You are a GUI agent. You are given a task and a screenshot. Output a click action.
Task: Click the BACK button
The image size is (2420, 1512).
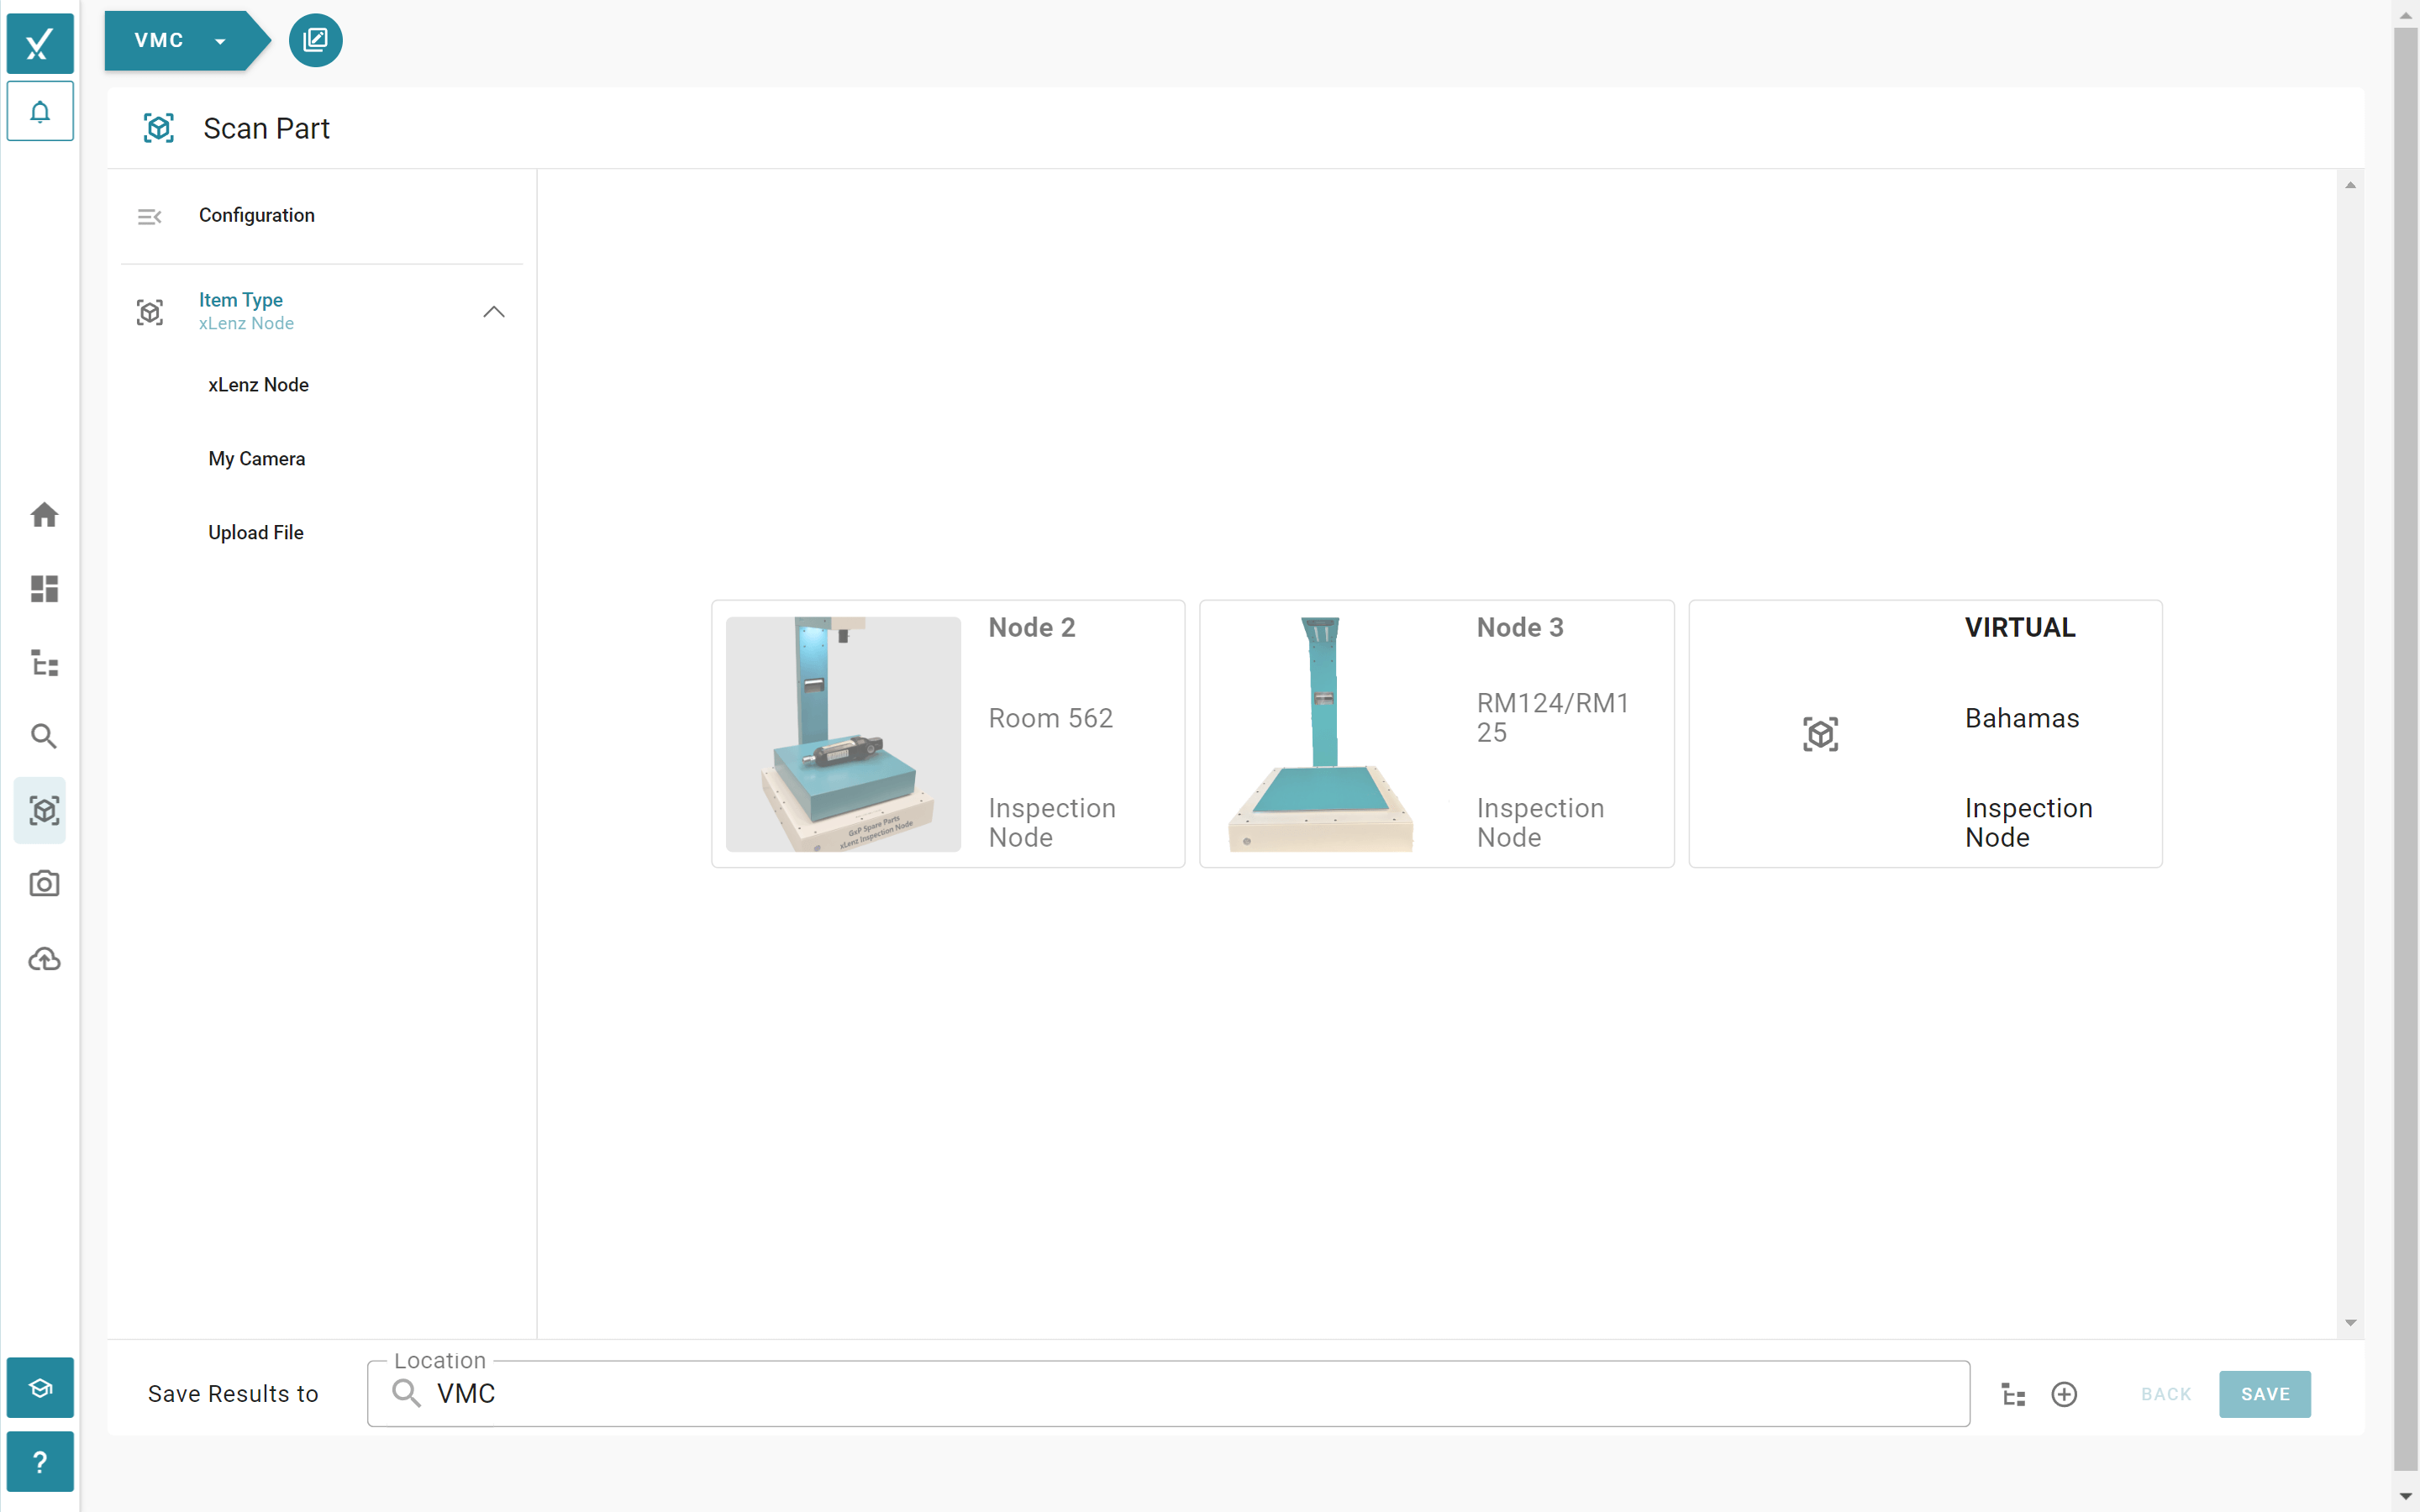2166,1393
